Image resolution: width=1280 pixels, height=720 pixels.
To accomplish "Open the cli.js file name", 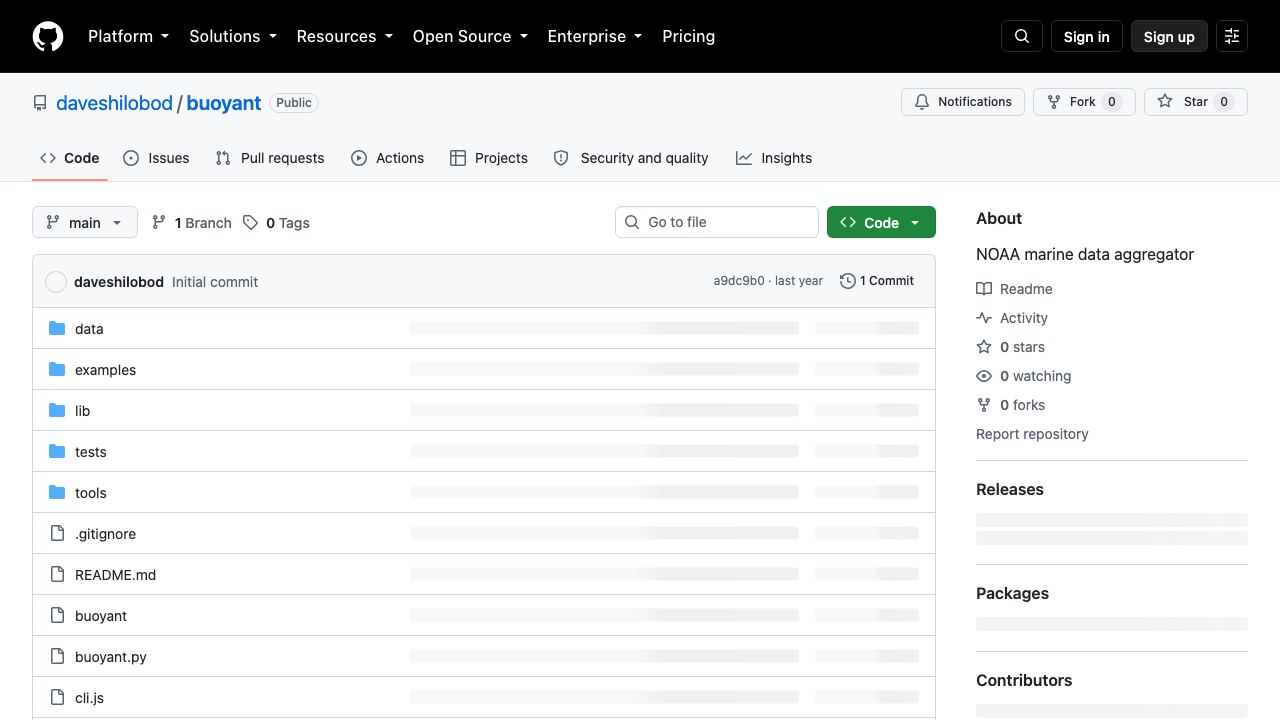I will click(89, 698).
